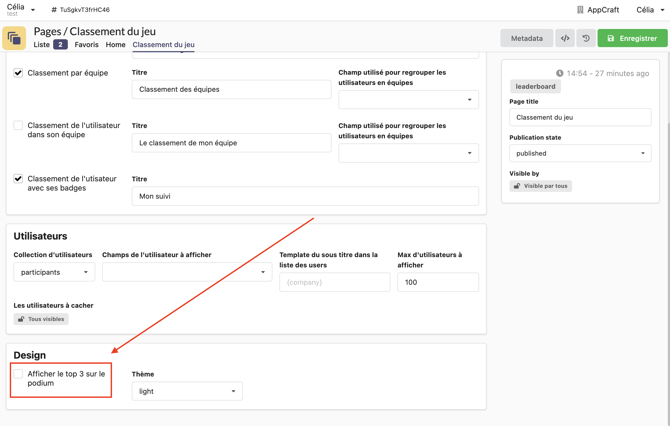Click the Metadata button
Screen dimensions: 670x426
click(526, 38)
